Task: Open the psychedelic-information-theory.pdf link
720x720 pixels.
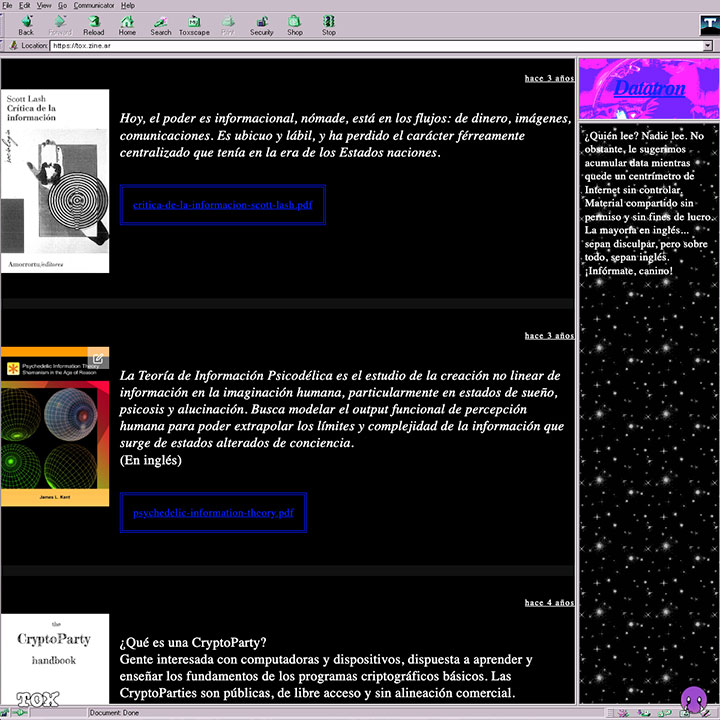Action: click(213, 513)
